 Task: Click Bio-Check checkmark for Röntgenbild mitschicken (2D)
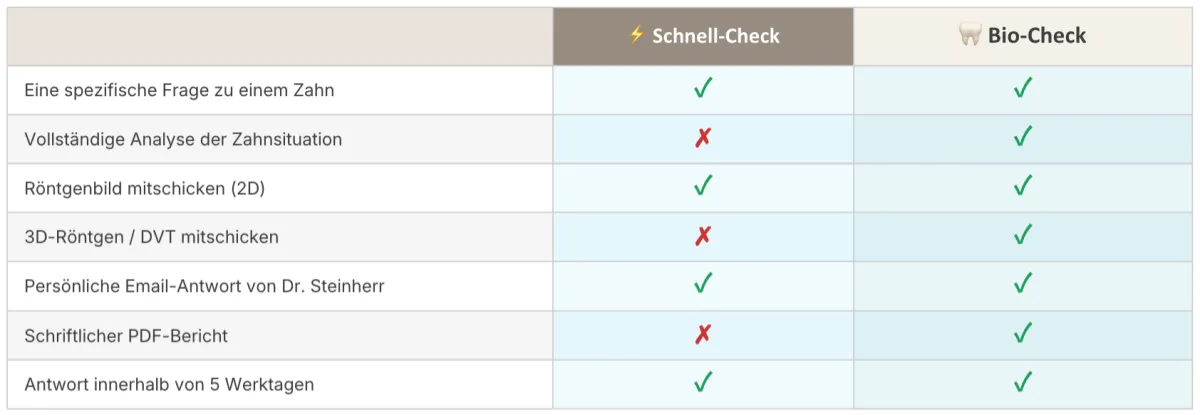click(x=1022, y=186)
